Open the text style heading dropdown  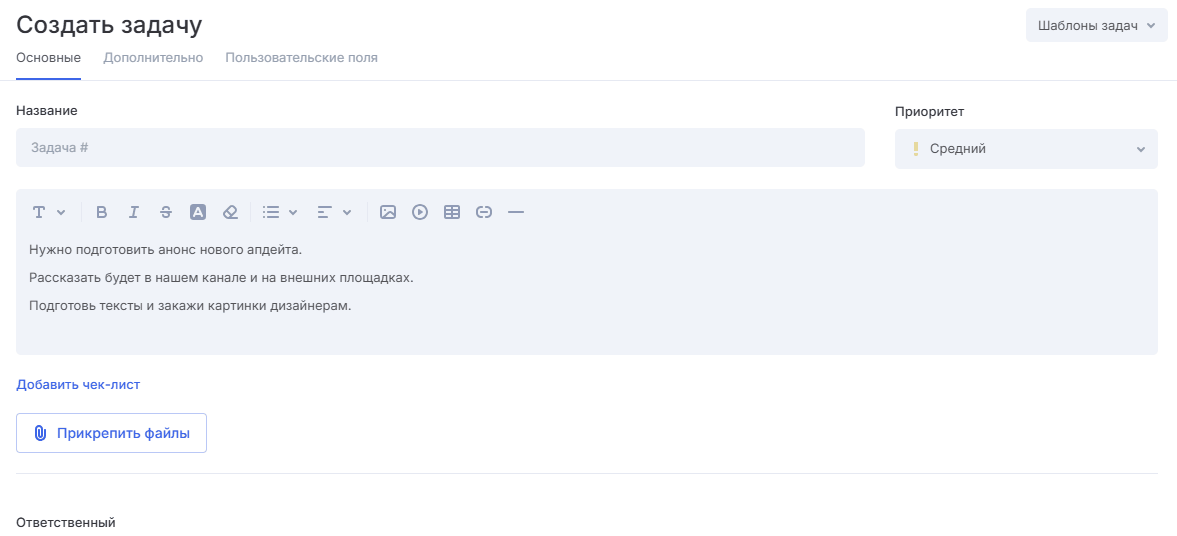(x=48, y=212)
